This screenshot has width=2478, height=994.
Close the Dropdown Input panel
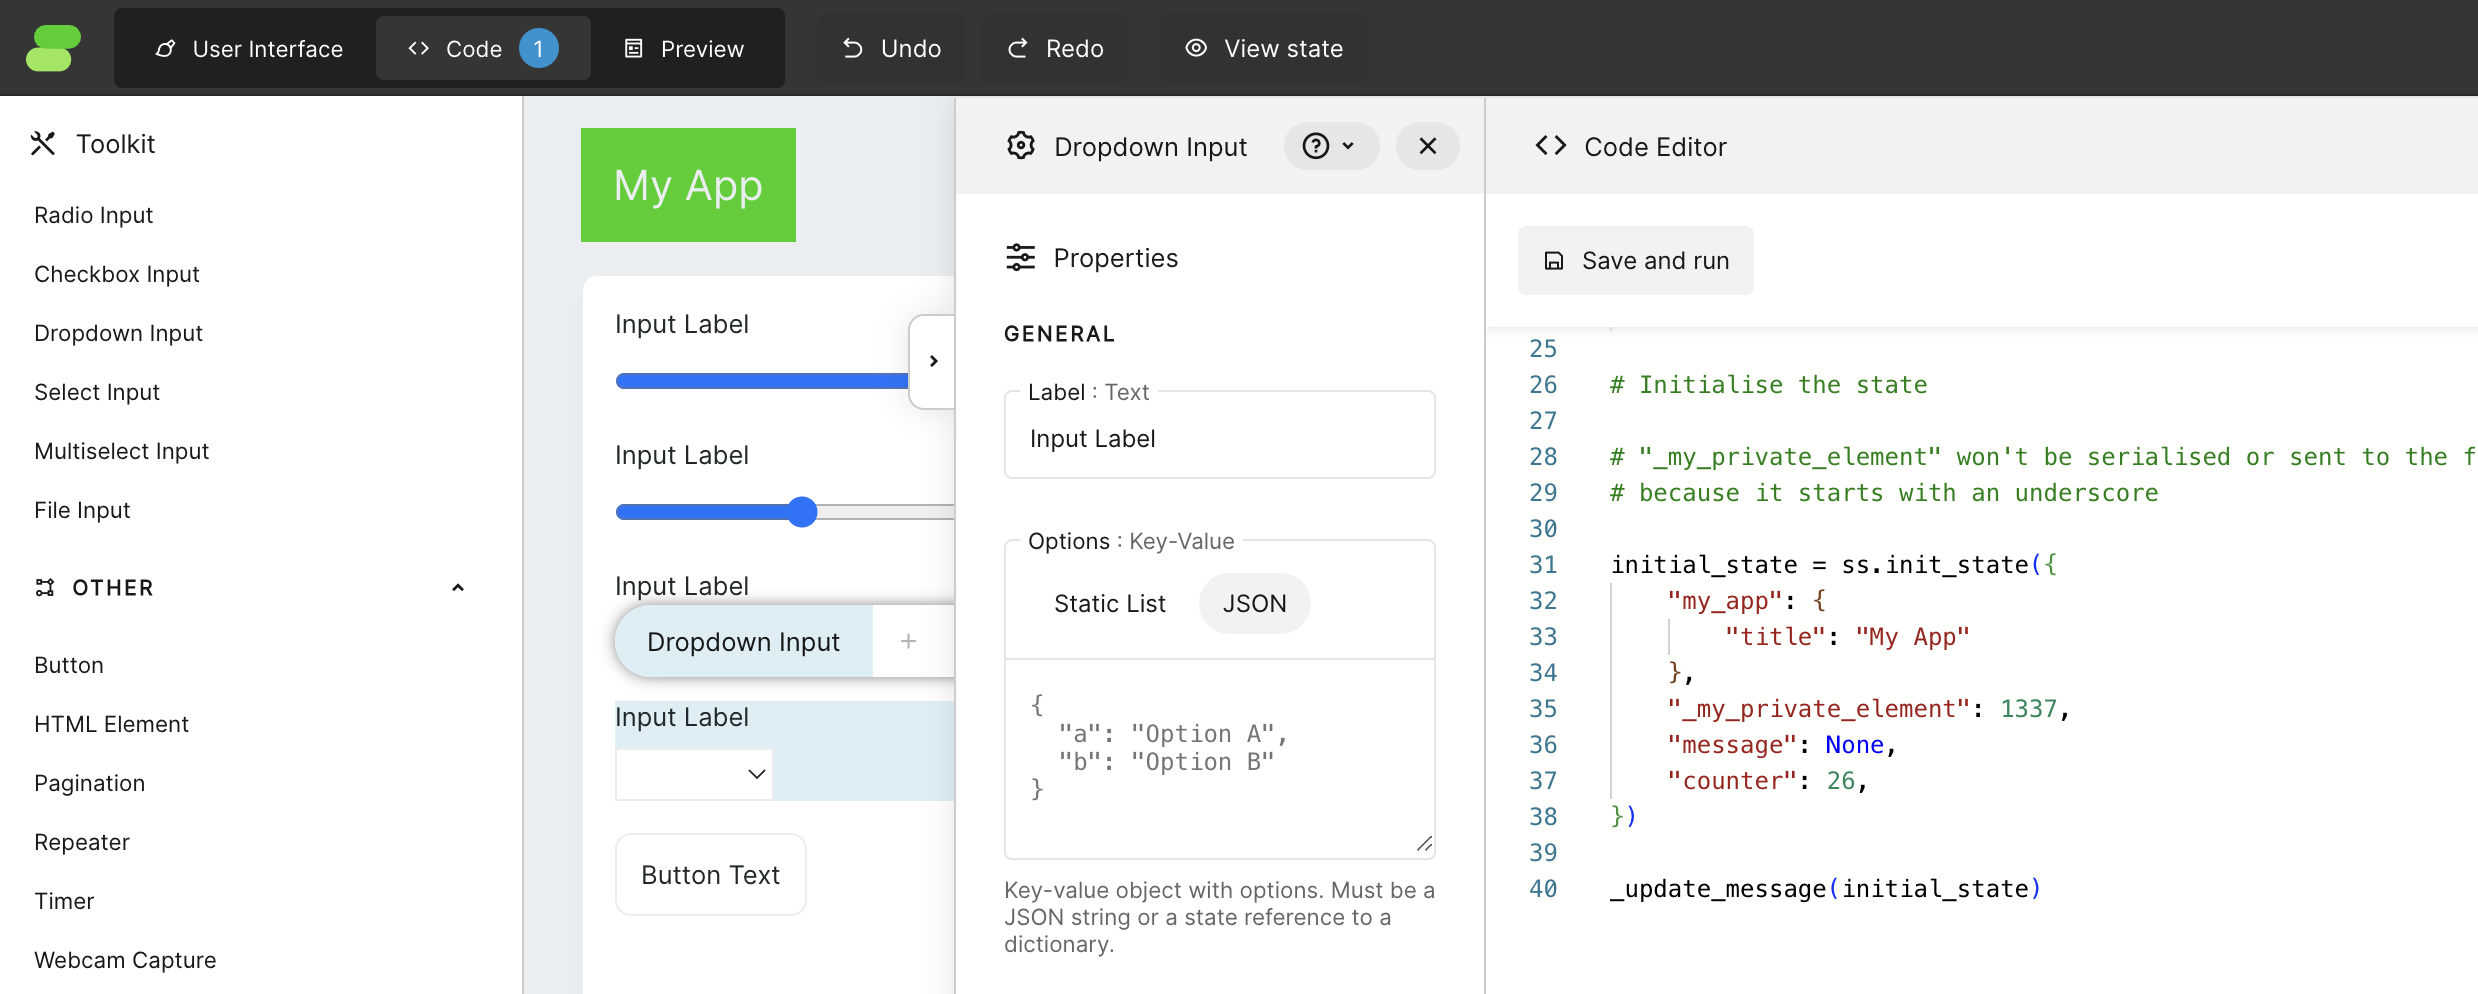1427,145
